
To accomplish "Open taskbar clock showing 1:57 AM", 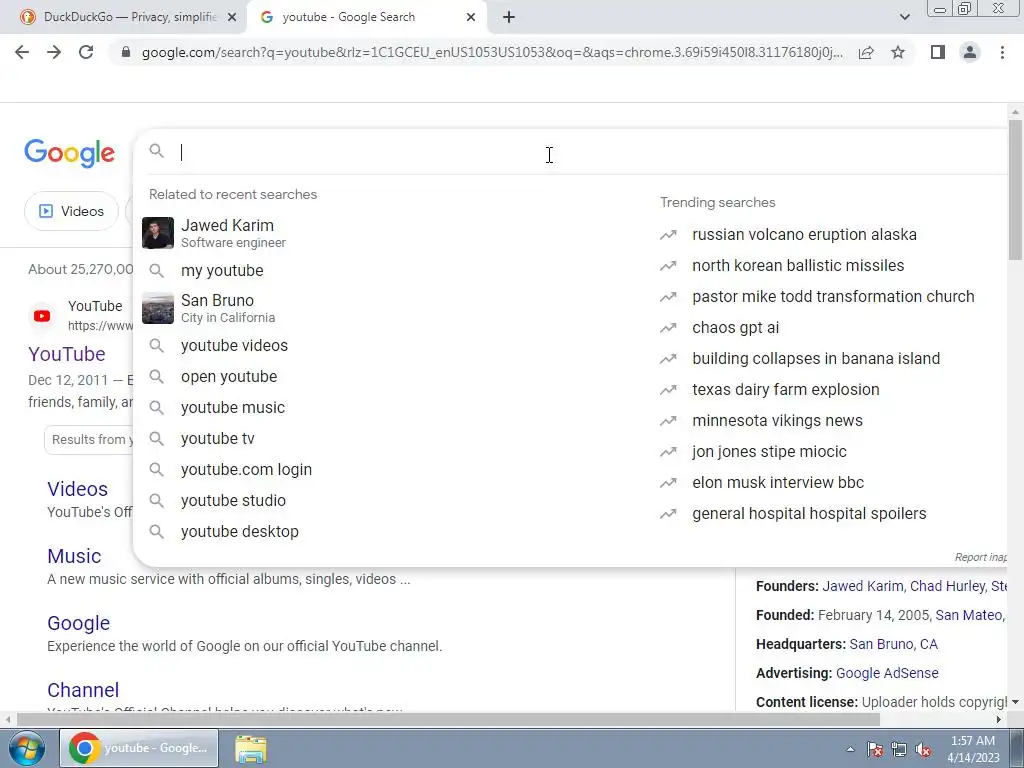I will coord(973,749).
